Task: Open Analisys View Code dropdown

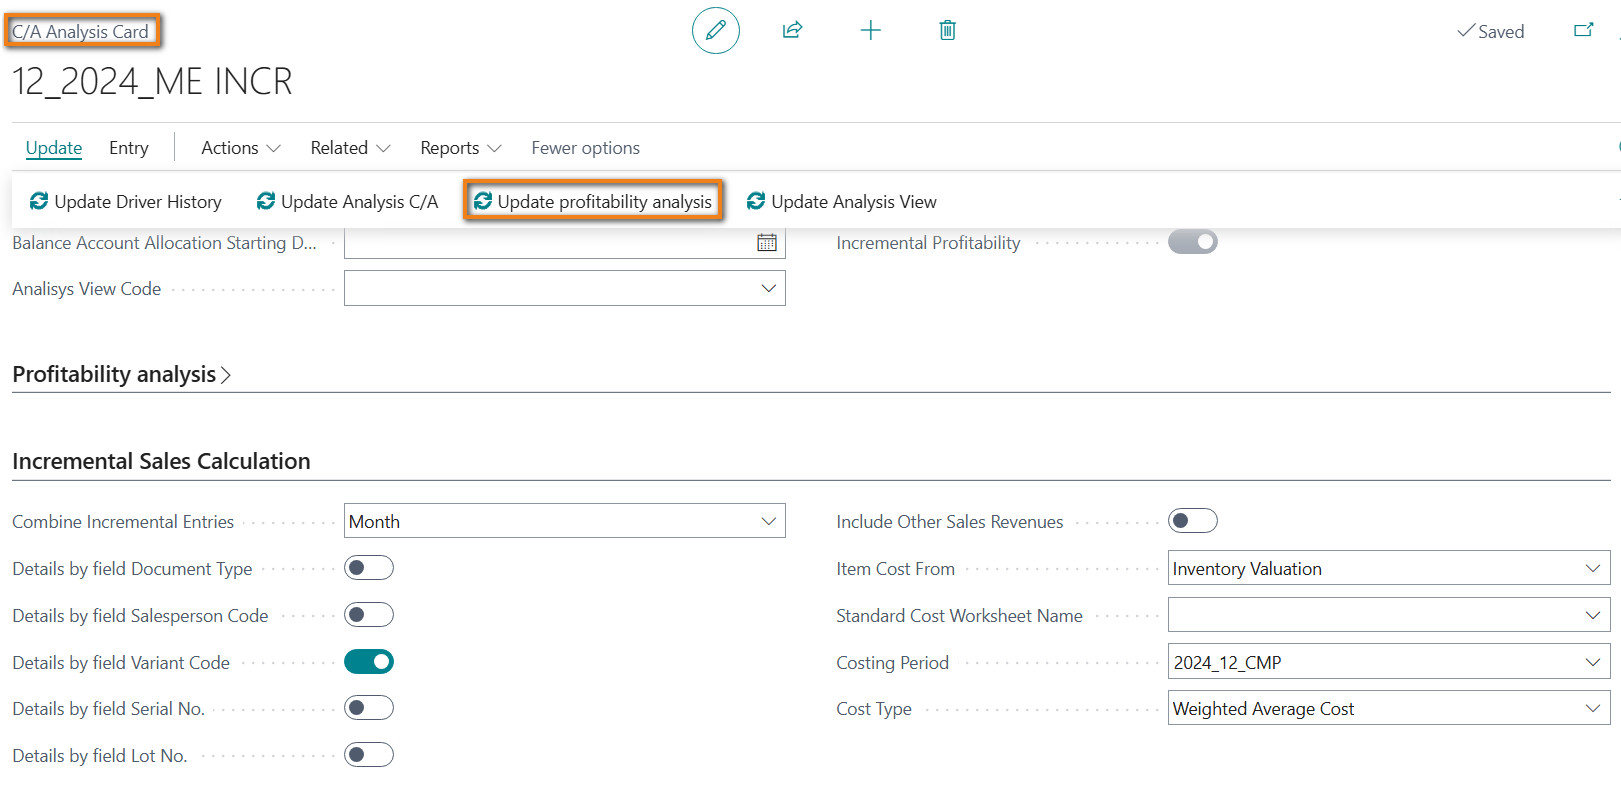Action: pos(768,288)
